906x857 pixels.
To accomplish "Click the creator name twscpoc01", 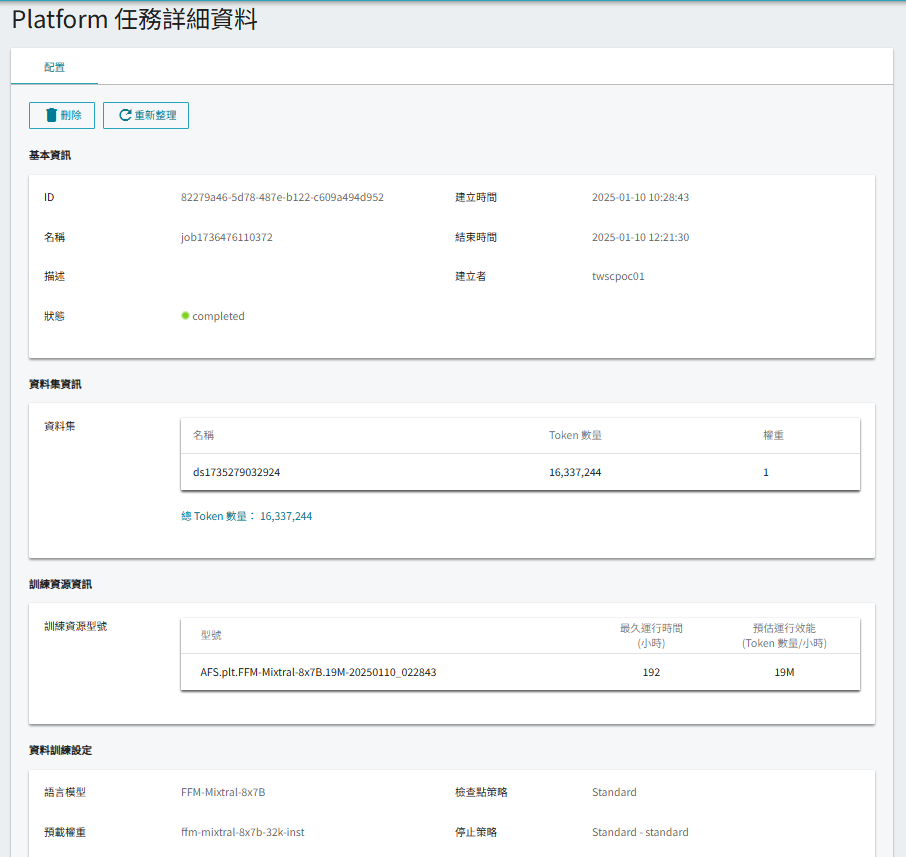I will click(618, 276).
